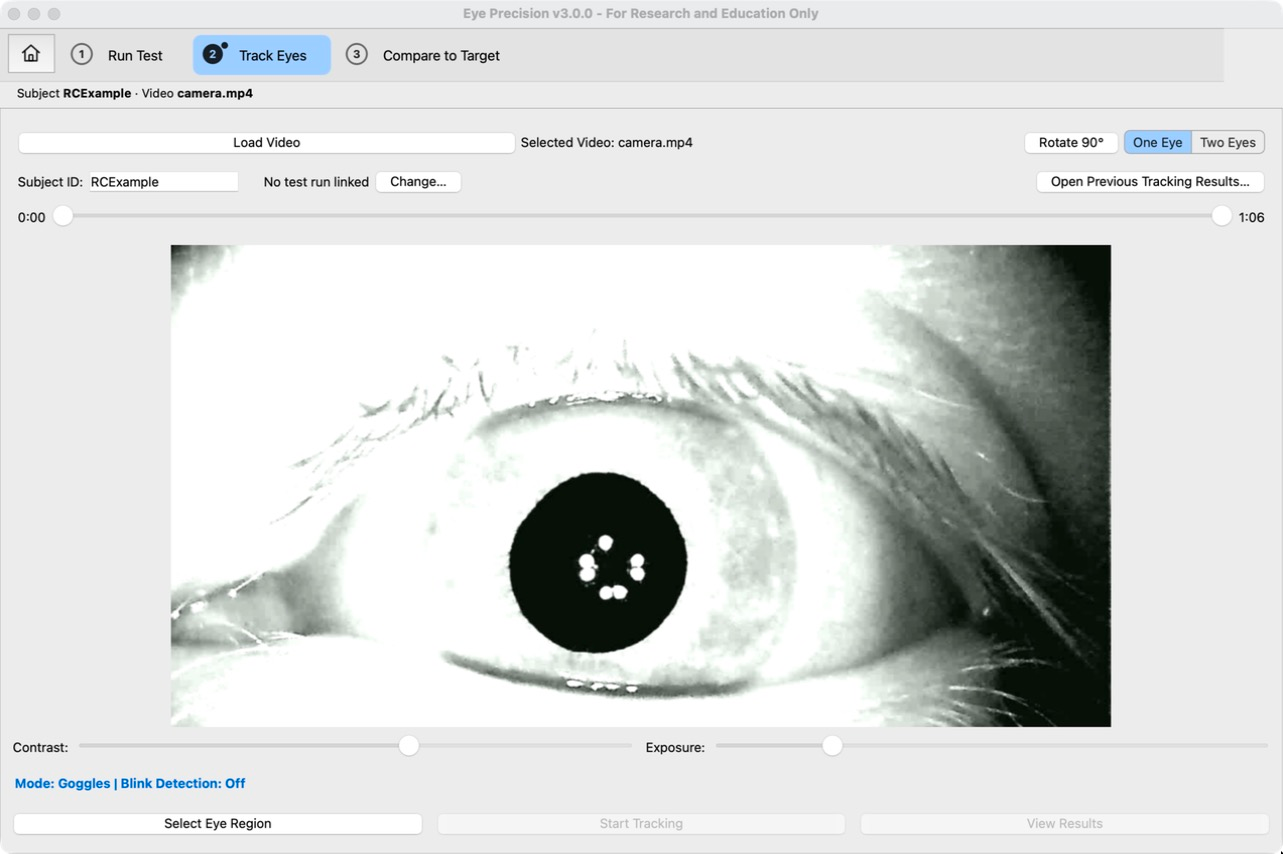This screenshot has height=854, width=1283.
Task: Click the Exposure slider handle
Action: pyautogui.click(x=832, y=745)
